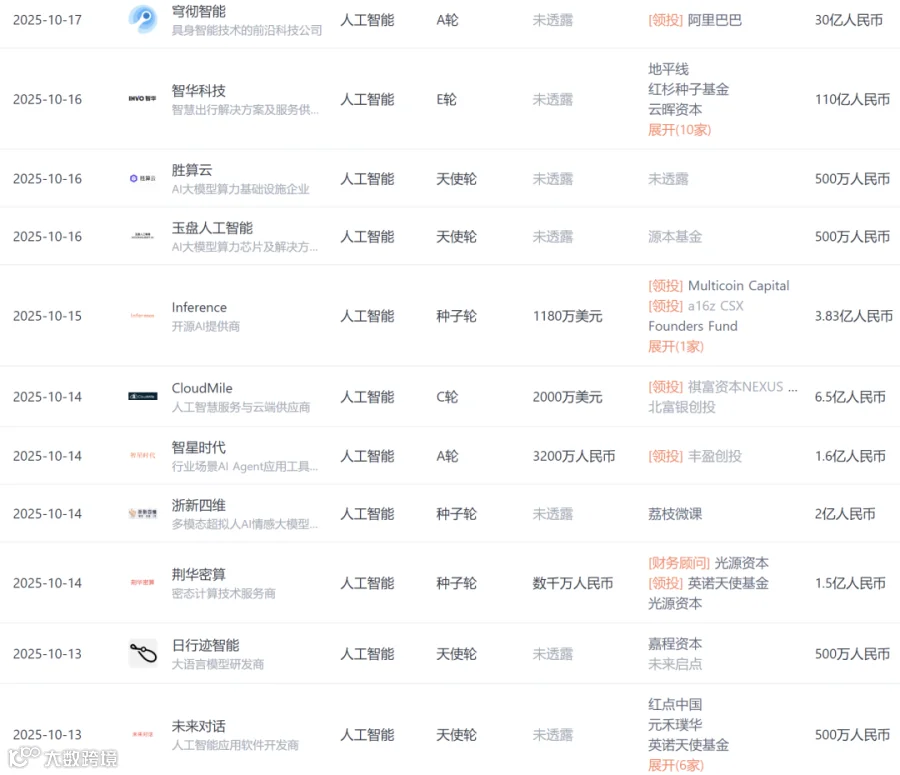Click date 2025-10-17

tap(47, 20)
